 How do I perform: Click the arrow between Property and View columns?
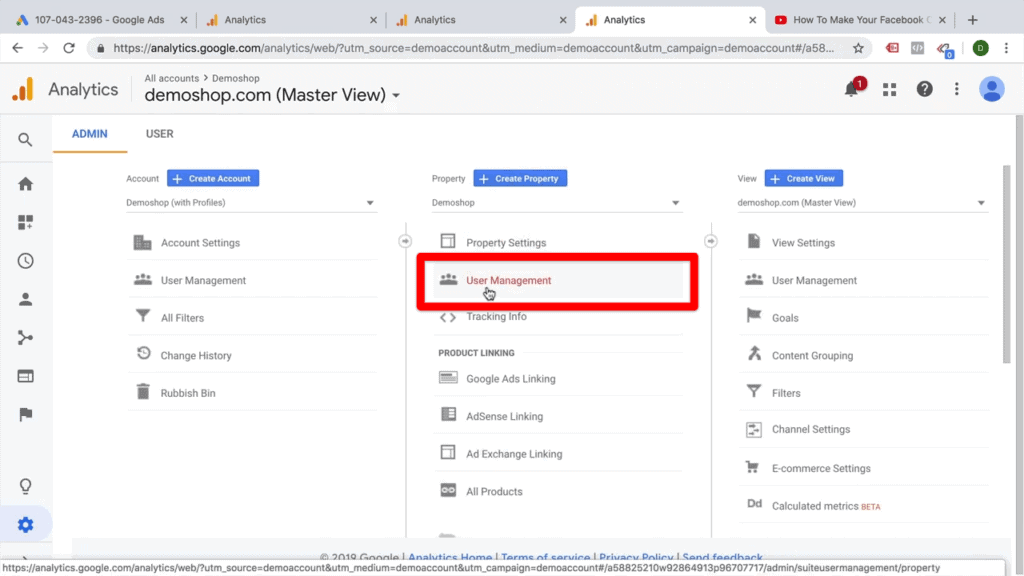(x=711, y=241)
